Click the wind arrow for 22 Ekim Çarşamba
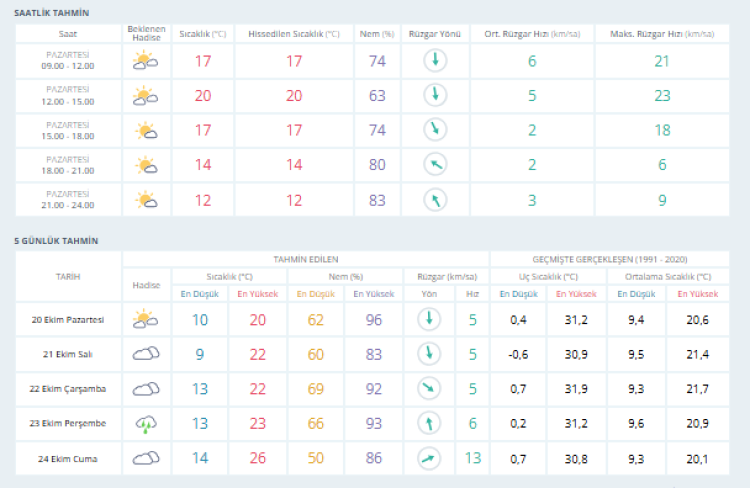This screenshot has height=488, width=750. click(x=428, y=388)
